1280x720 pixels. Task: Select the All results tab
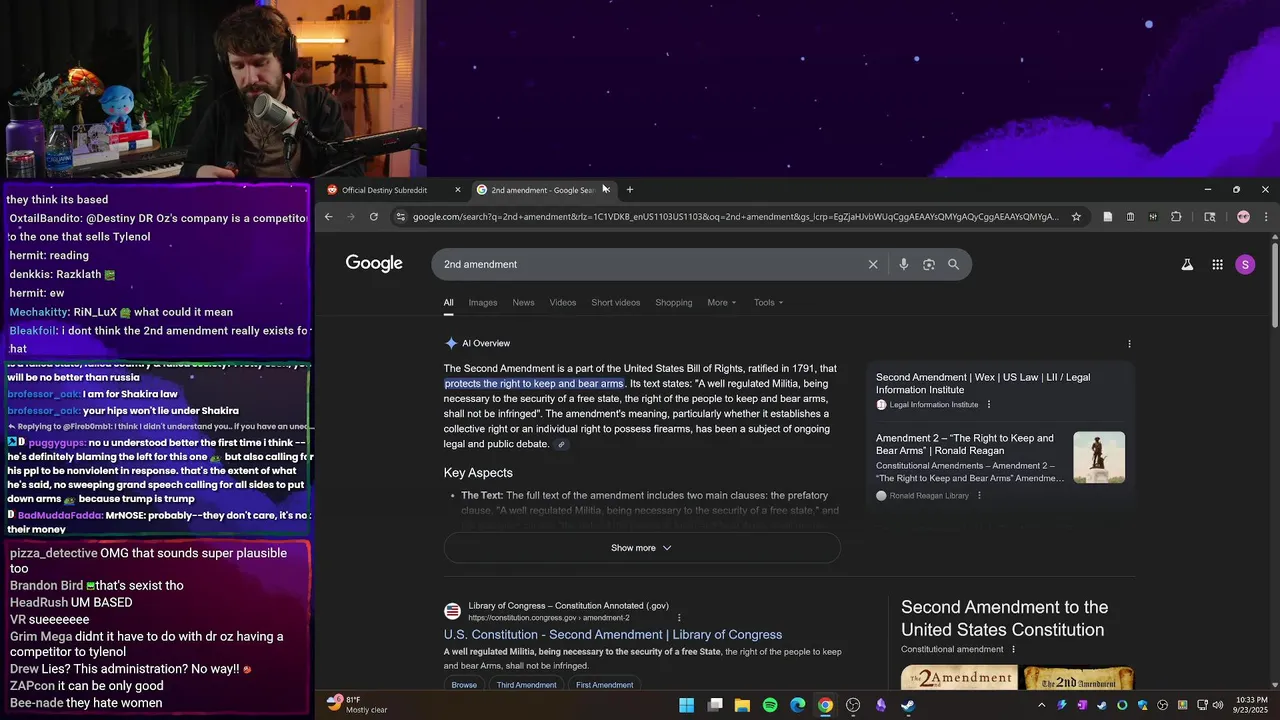pos(449,302)
